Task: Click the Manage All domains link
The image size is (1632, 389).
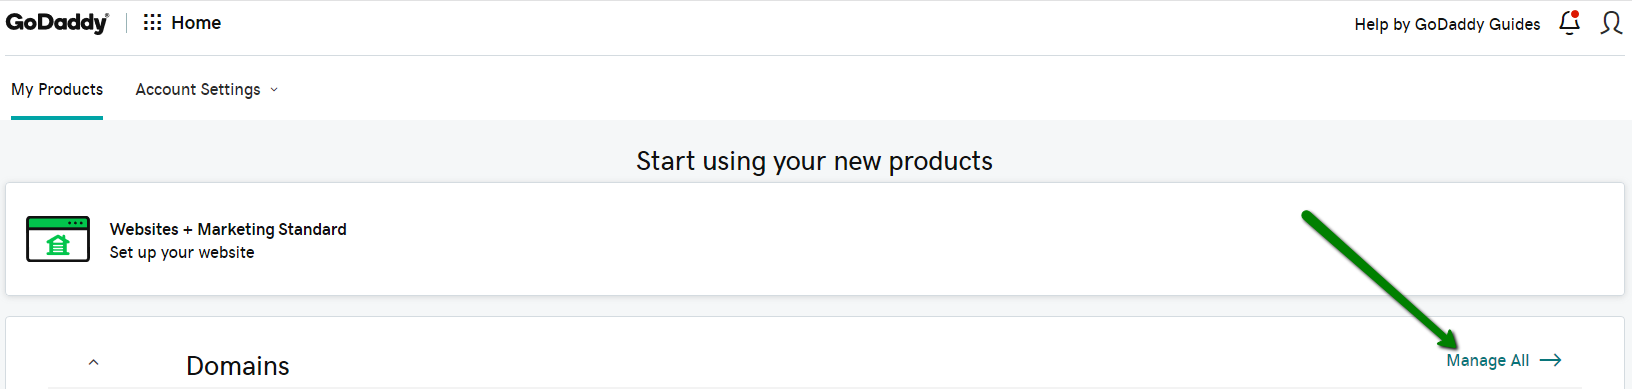Action: 1488,360
